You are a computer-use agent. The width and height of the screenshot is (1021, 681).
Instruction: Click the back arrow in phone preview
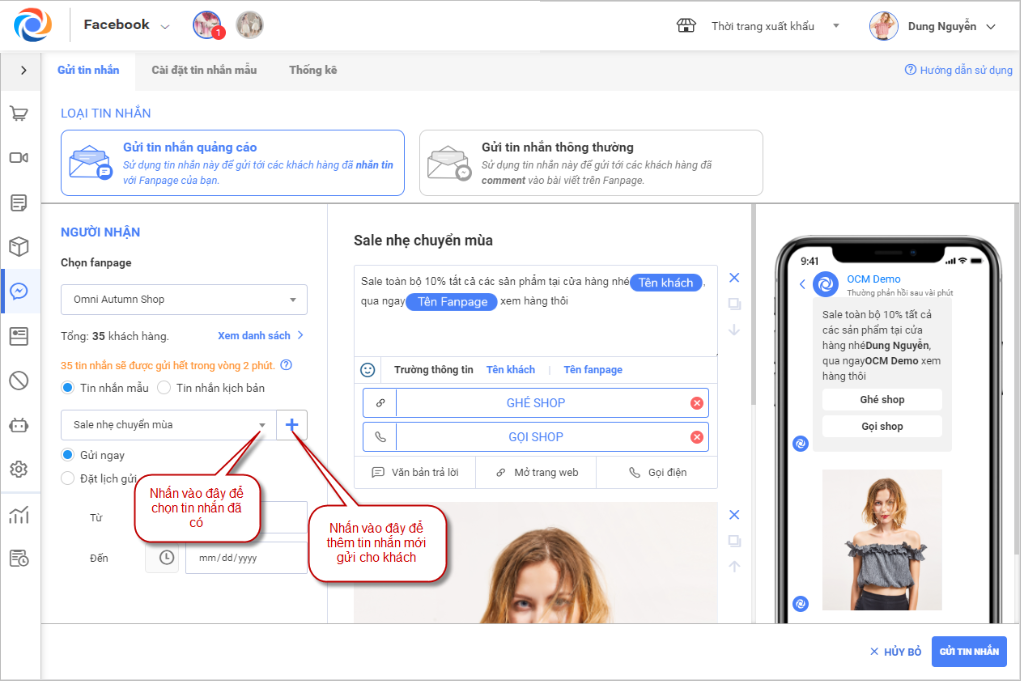click(802, 285)
